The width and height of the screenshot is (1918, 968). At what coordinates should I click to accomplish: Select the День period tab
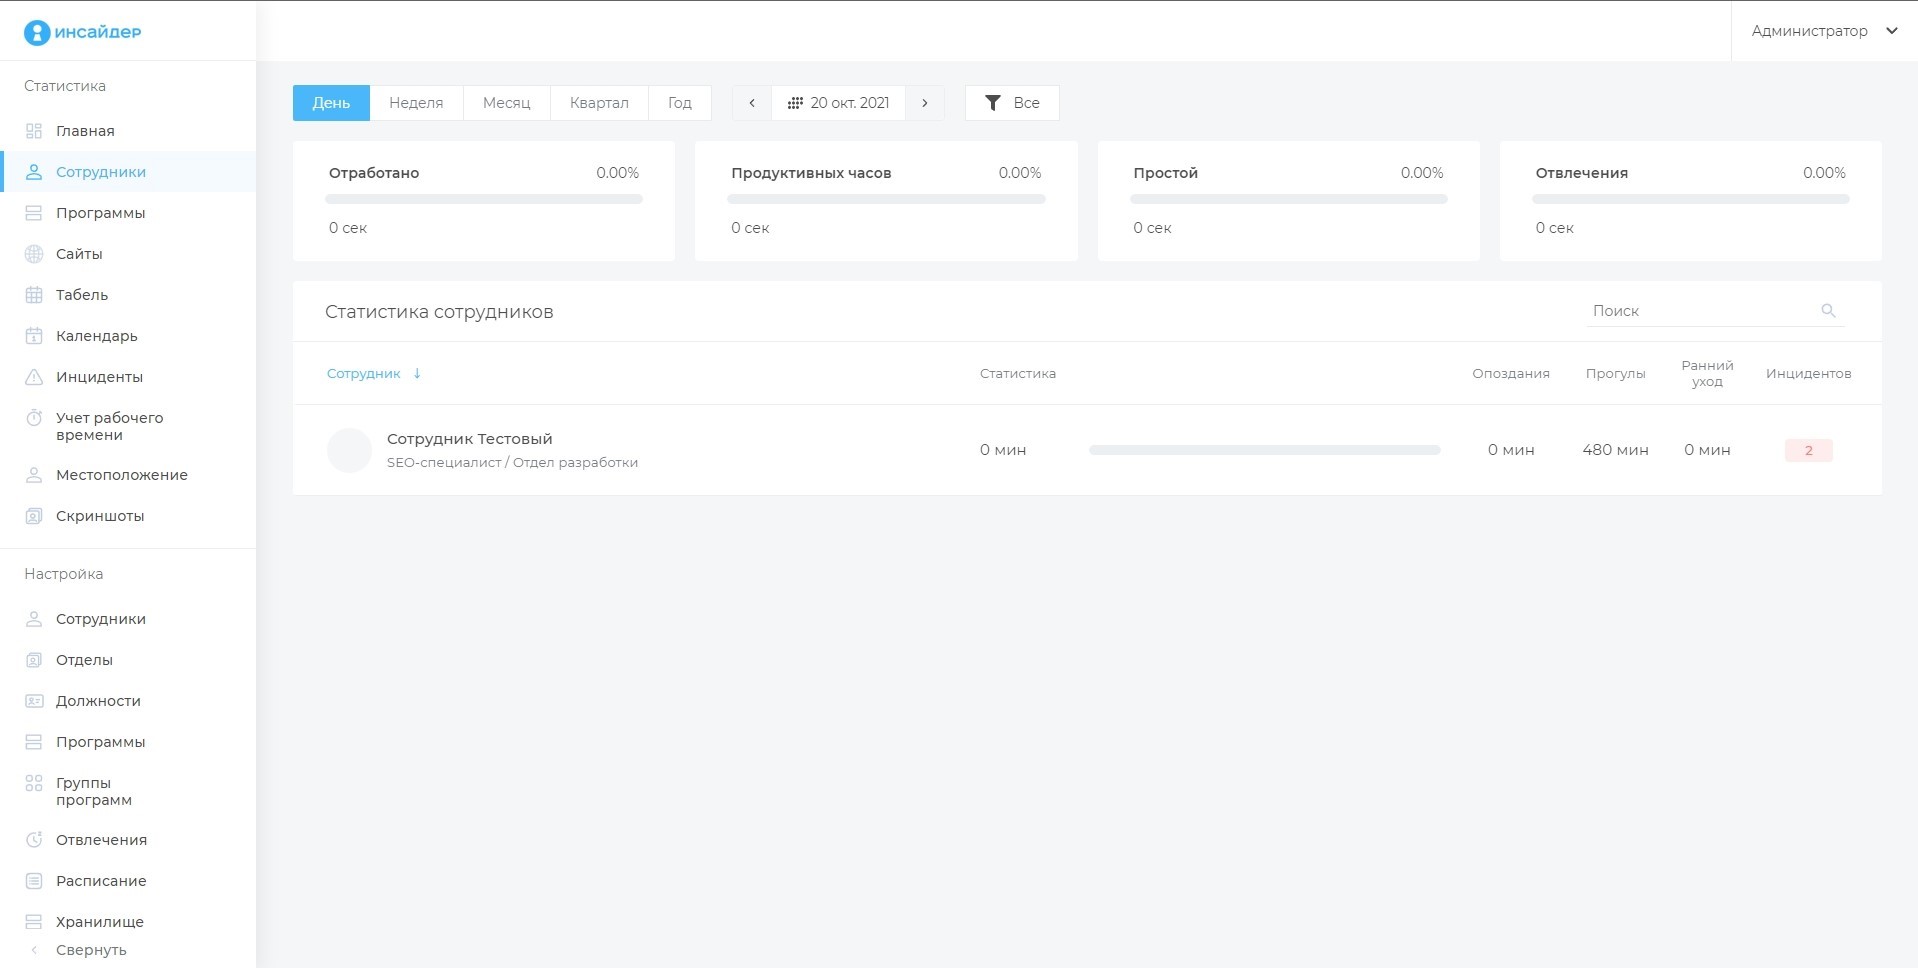(x=331, y=103)
